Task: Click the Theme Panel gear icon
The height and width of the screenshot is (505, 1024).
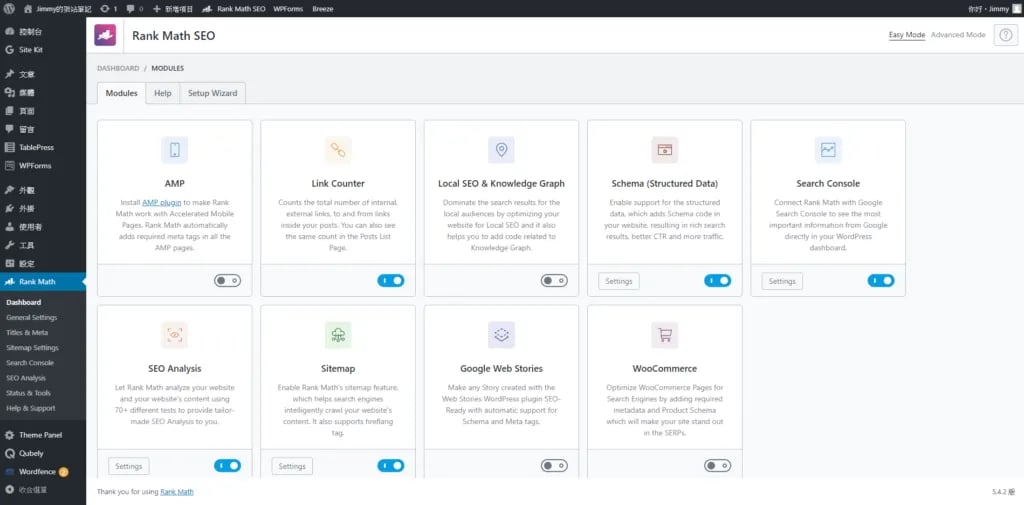Action: pyautogui.click(x=9, y=435)
